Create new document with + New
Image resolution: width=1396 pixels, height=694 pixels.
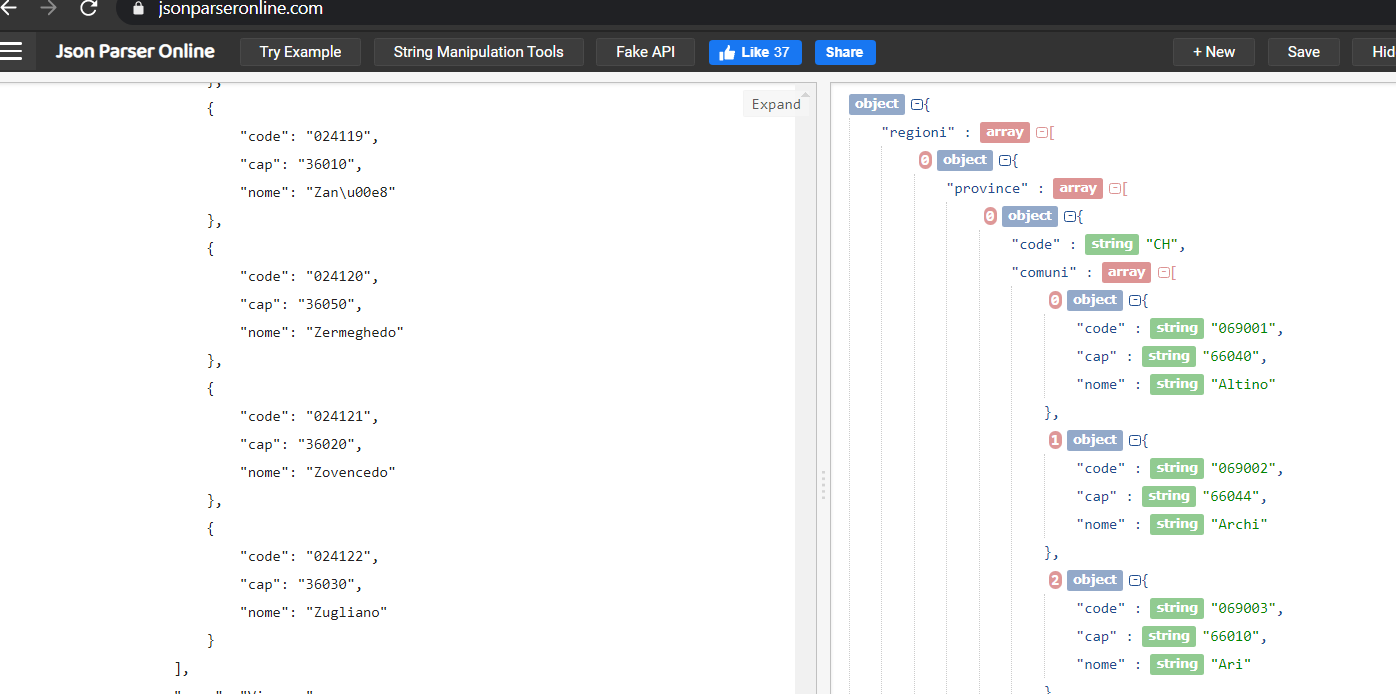coord(1213,52)
